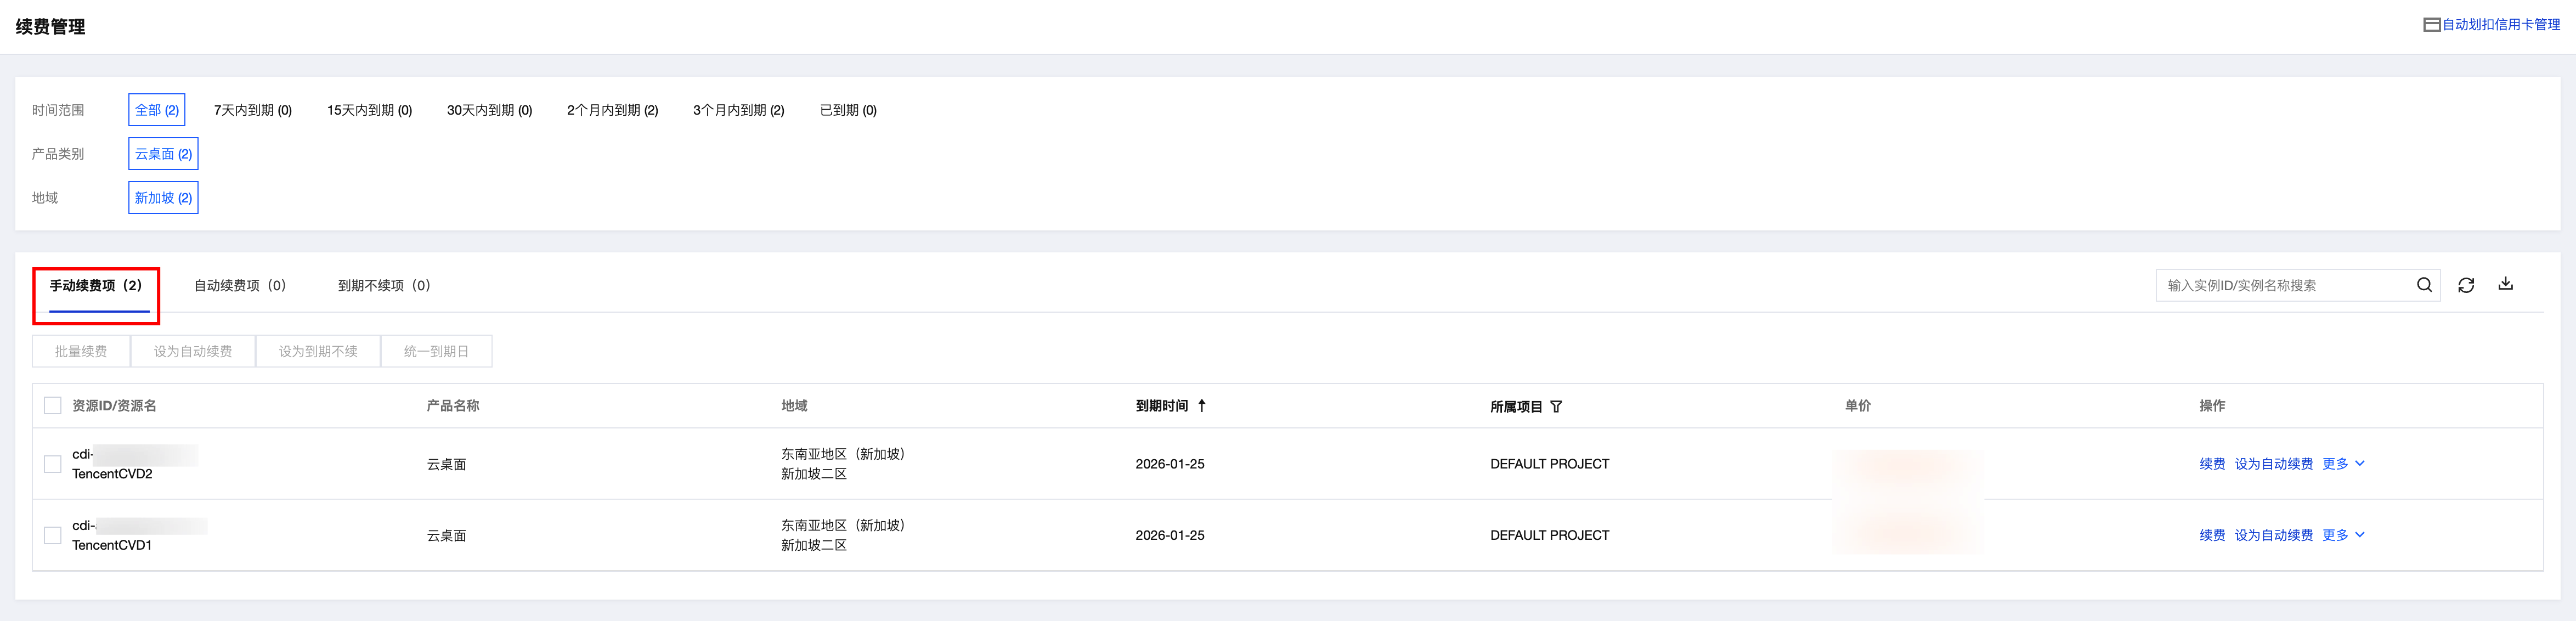2576x621 pixels.
Task: Click 续费 link for TencentCVD2
Action: (2212, 464)
